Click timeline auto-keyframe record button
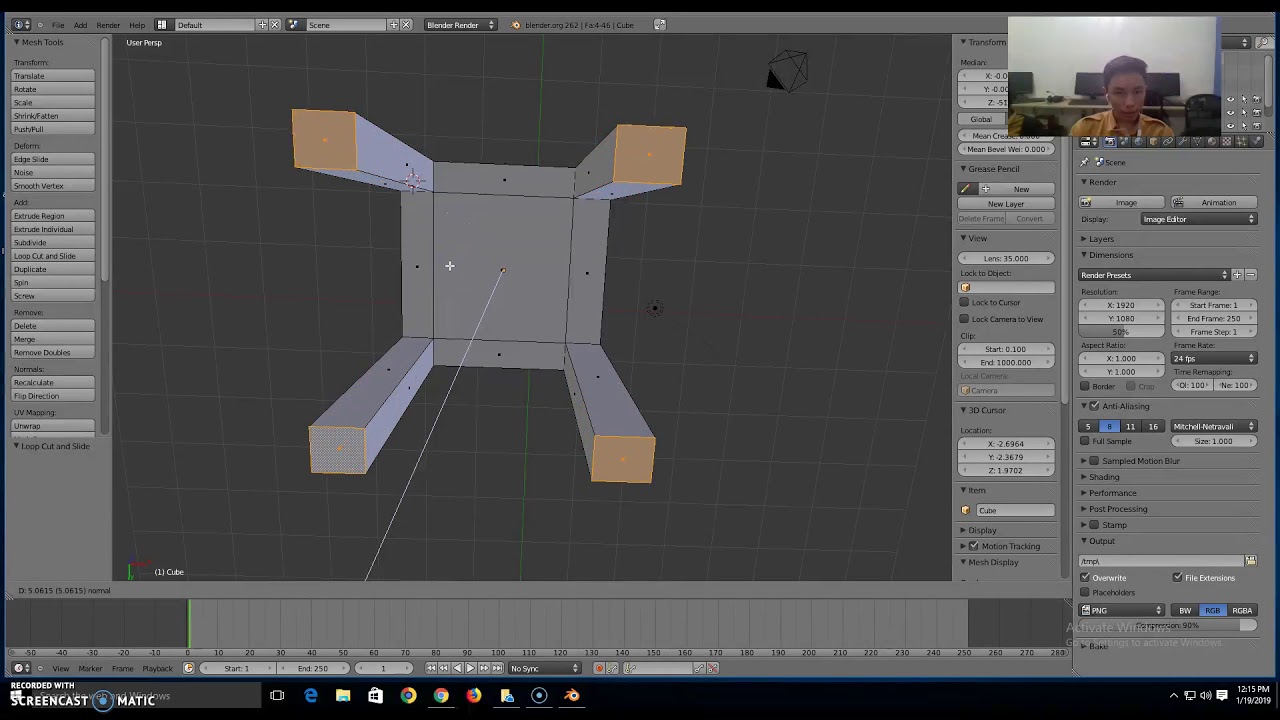The height and width of the screenshot is (720, 1280). [599, 668]
